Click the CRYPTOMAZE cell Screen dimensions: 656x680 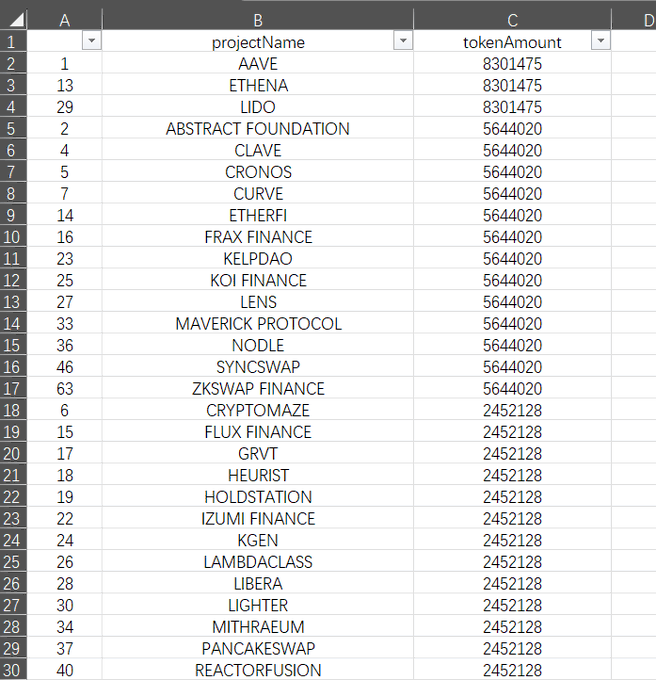tap(258, 410)
